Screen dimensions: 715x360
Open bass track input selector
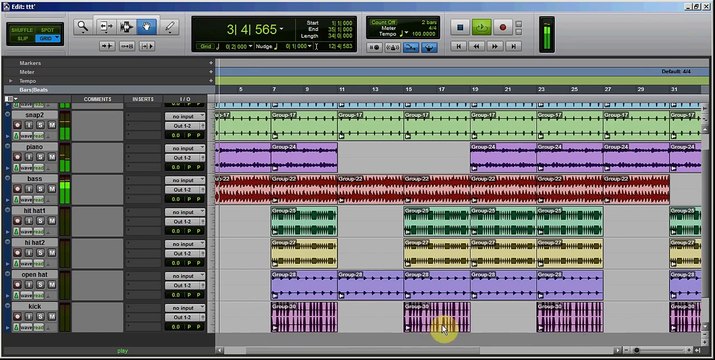click(x=185, y=180)
